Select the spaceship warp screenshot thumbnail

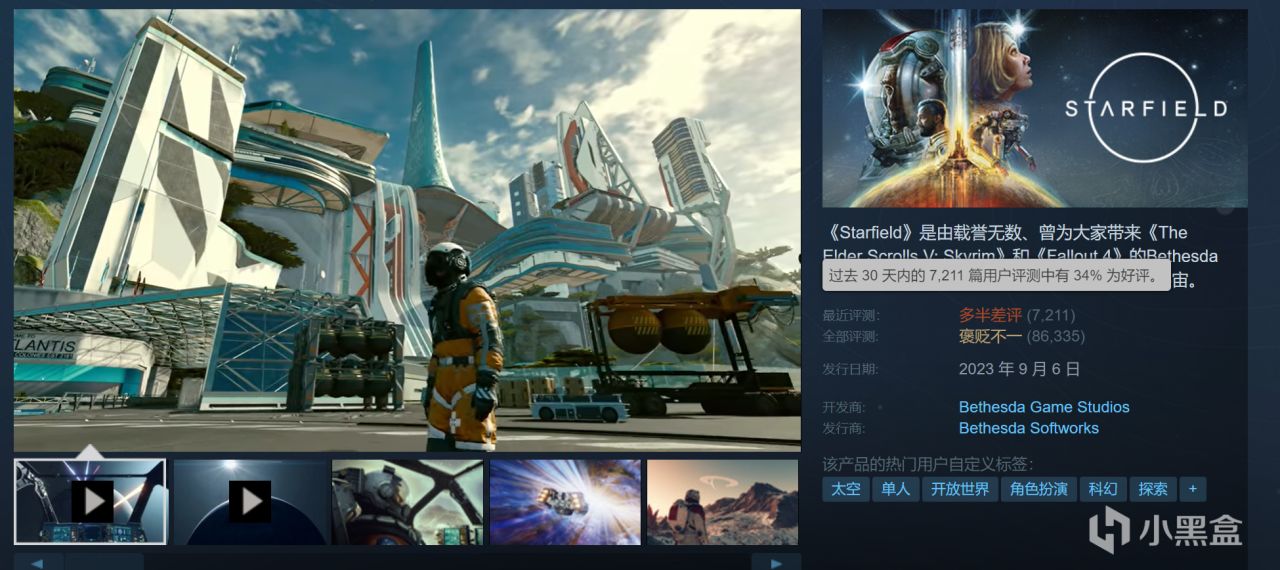(x=565, y=501)
